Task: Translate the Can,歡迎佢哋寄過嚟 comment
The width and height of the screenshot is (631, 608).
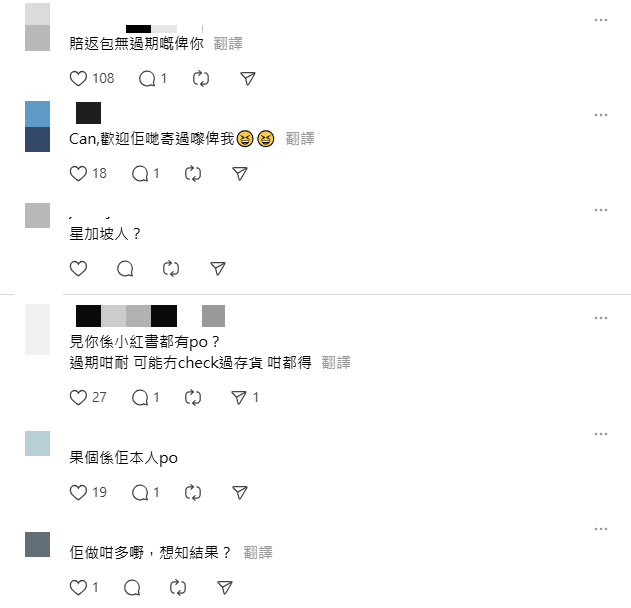Action: (x=300, y=139)
